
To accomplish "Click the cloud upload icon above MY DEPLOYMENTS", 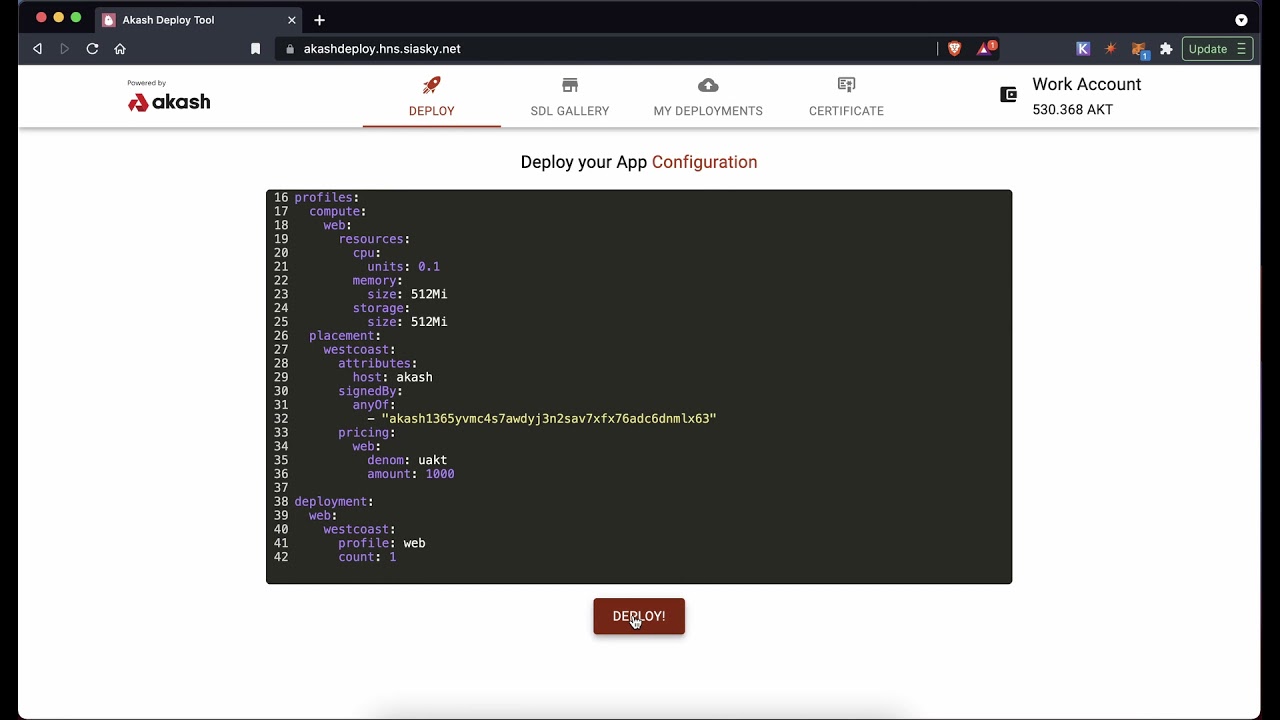I will (x=708, y=85).
